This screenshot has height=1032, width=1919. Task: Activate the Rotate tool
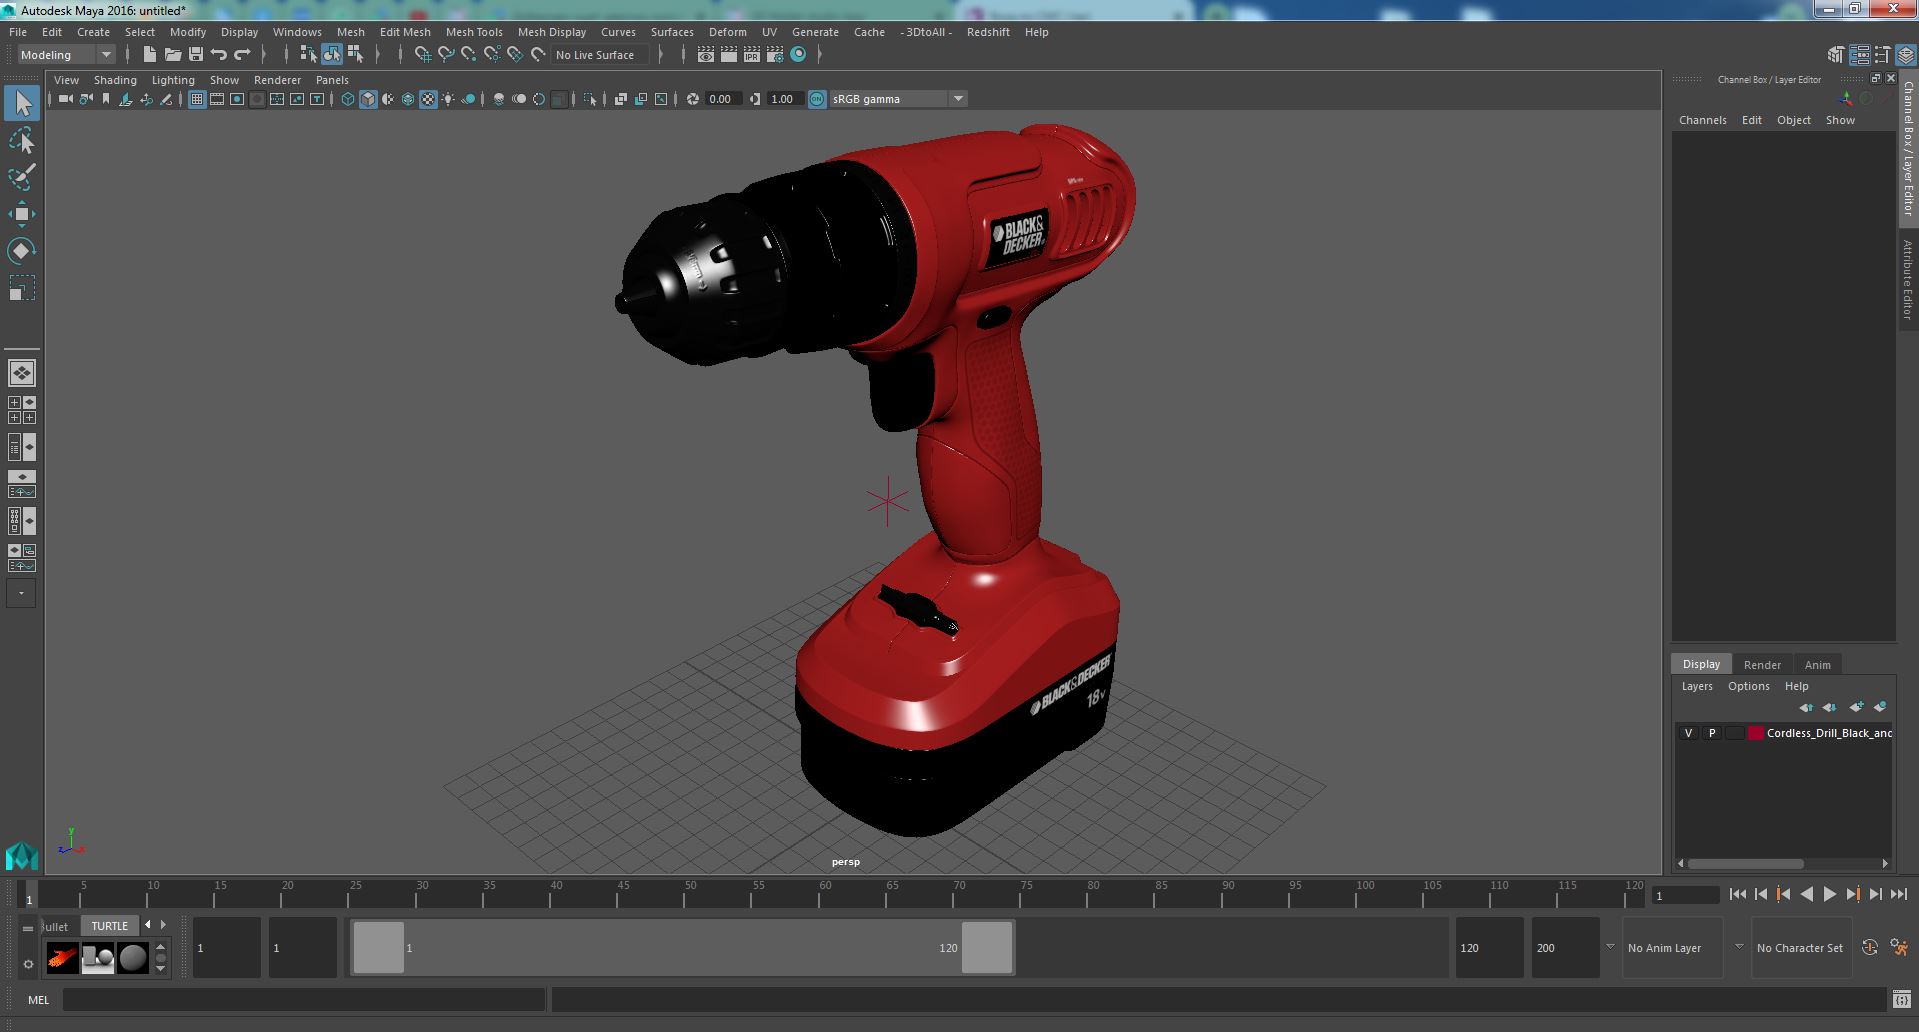(21, 250)
